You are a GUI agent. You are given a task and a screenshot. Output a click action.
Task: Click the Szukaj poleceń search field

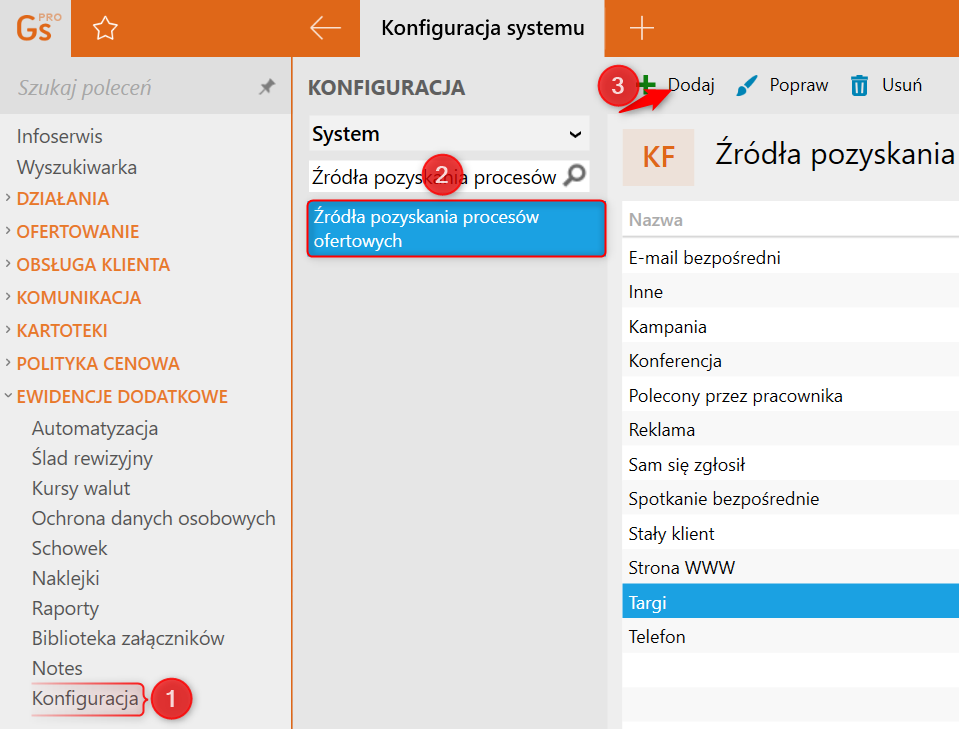coord(135,87)
